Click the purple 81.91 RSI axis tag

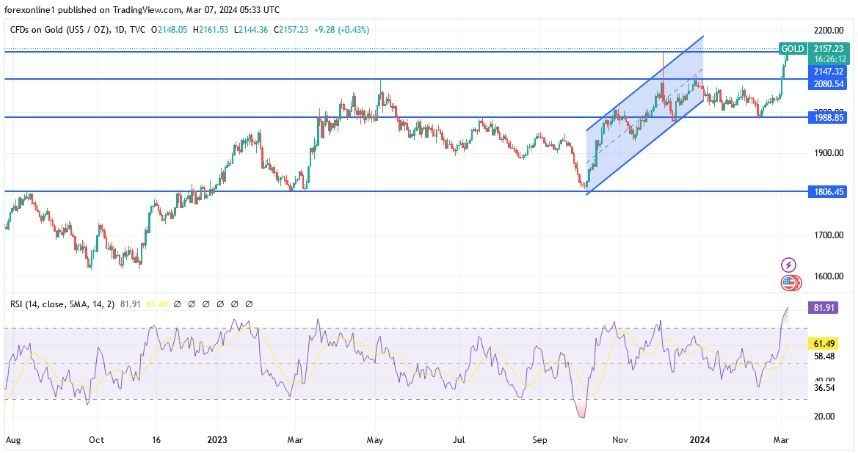pos(823,307)
